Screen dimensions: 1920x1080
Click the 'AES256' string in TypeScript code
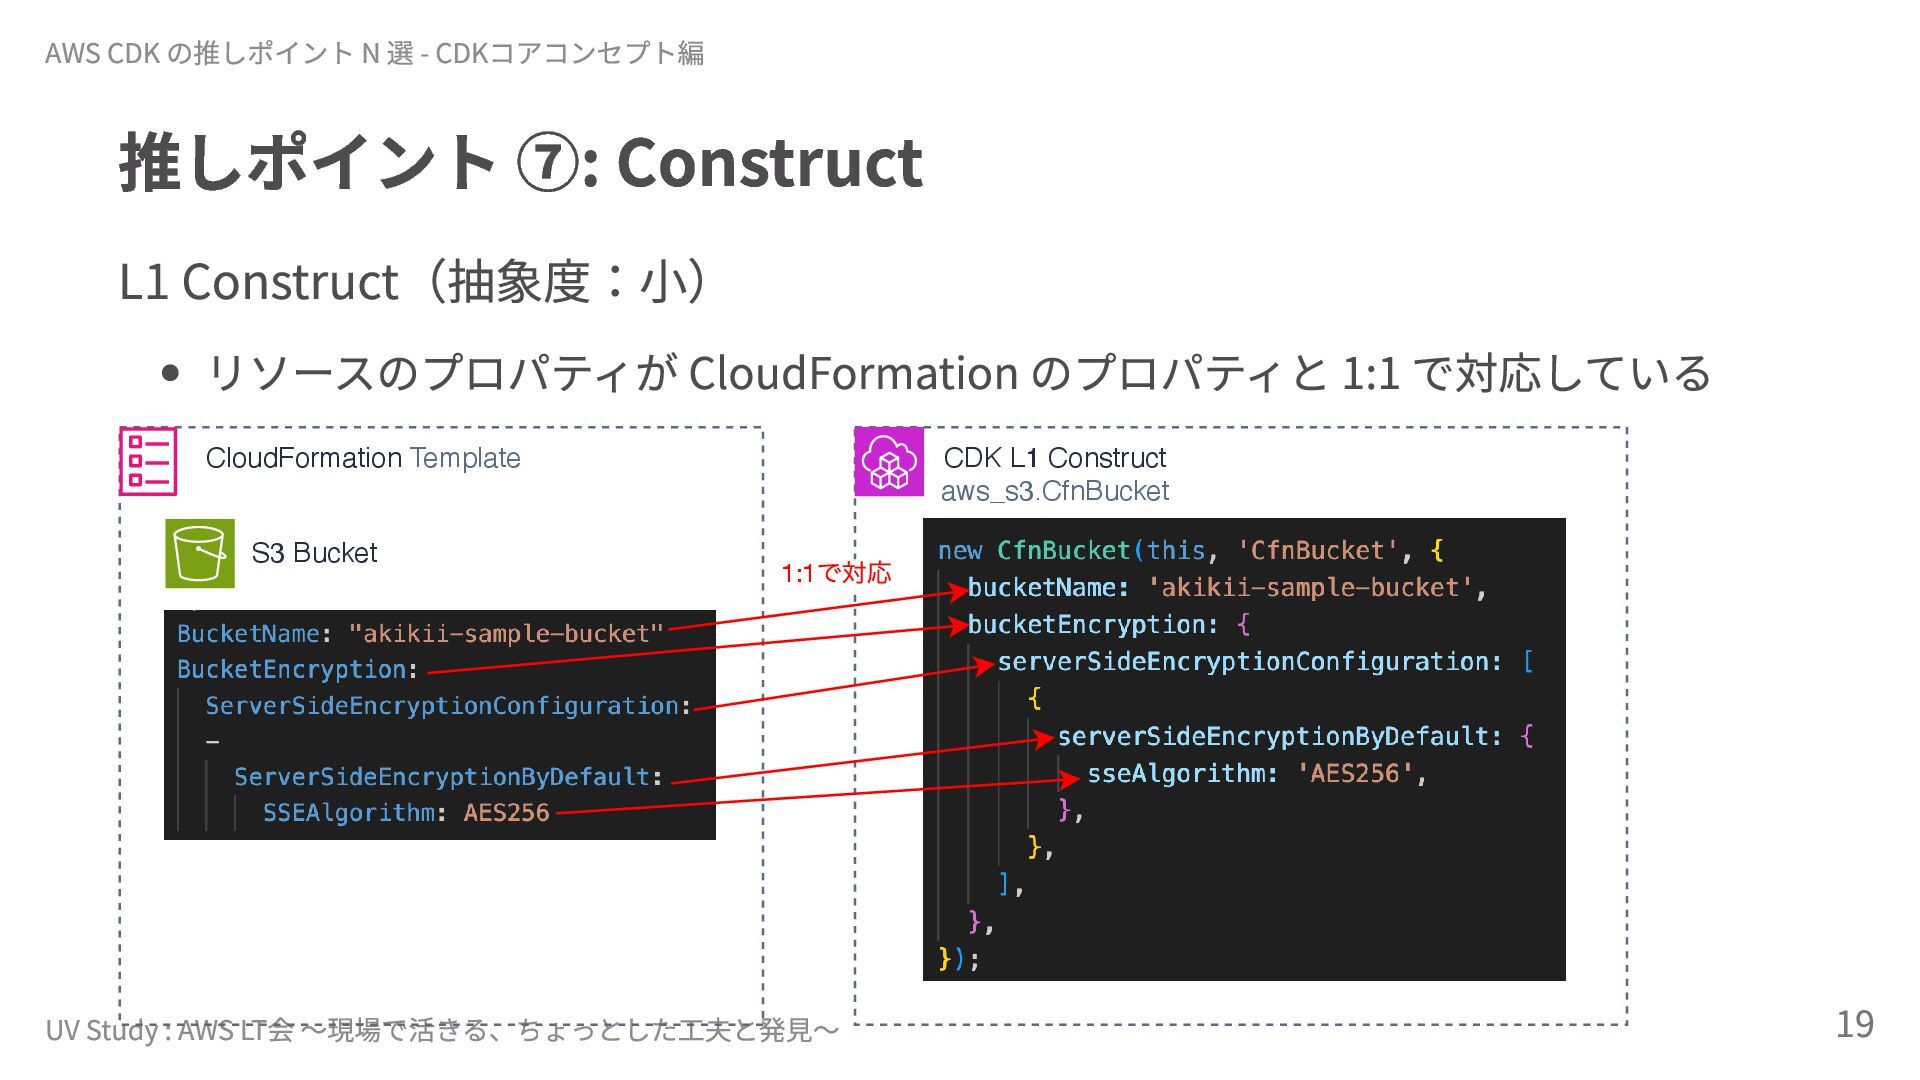click(1355, 773)
